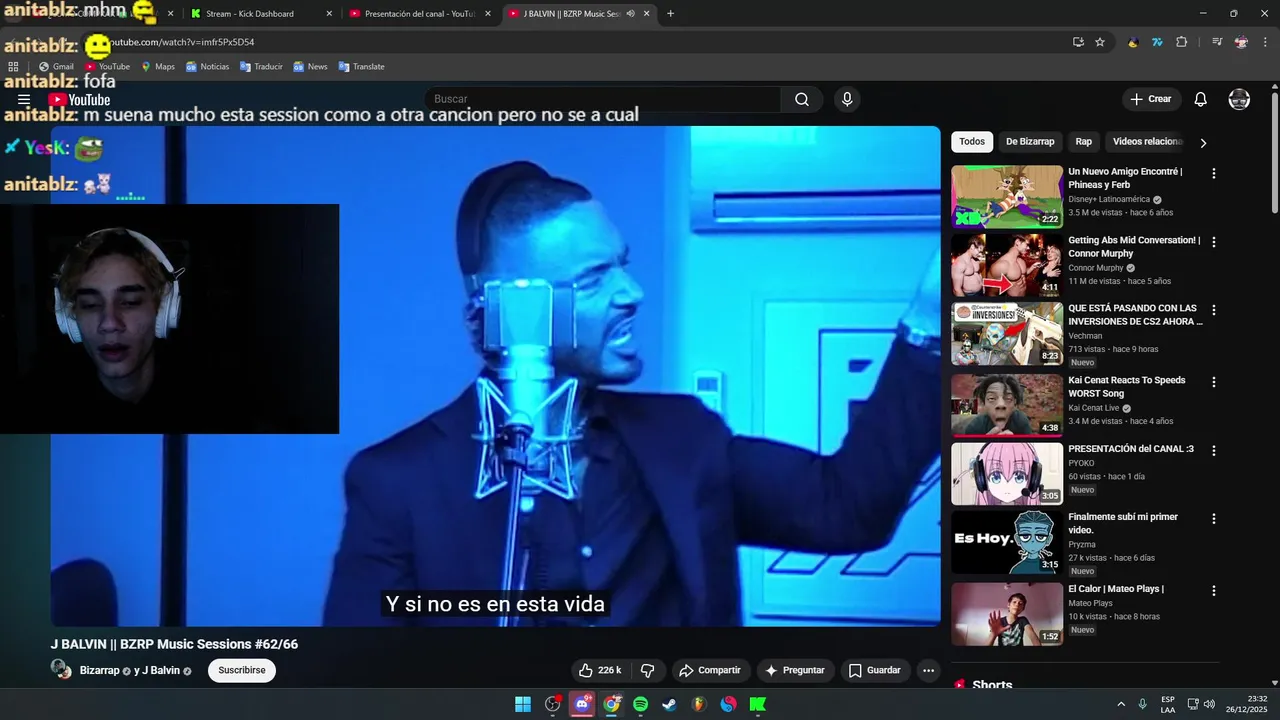Open Discord from taskbar
This screenshot has width=1280, height=720.
click(x=582, y=704)
